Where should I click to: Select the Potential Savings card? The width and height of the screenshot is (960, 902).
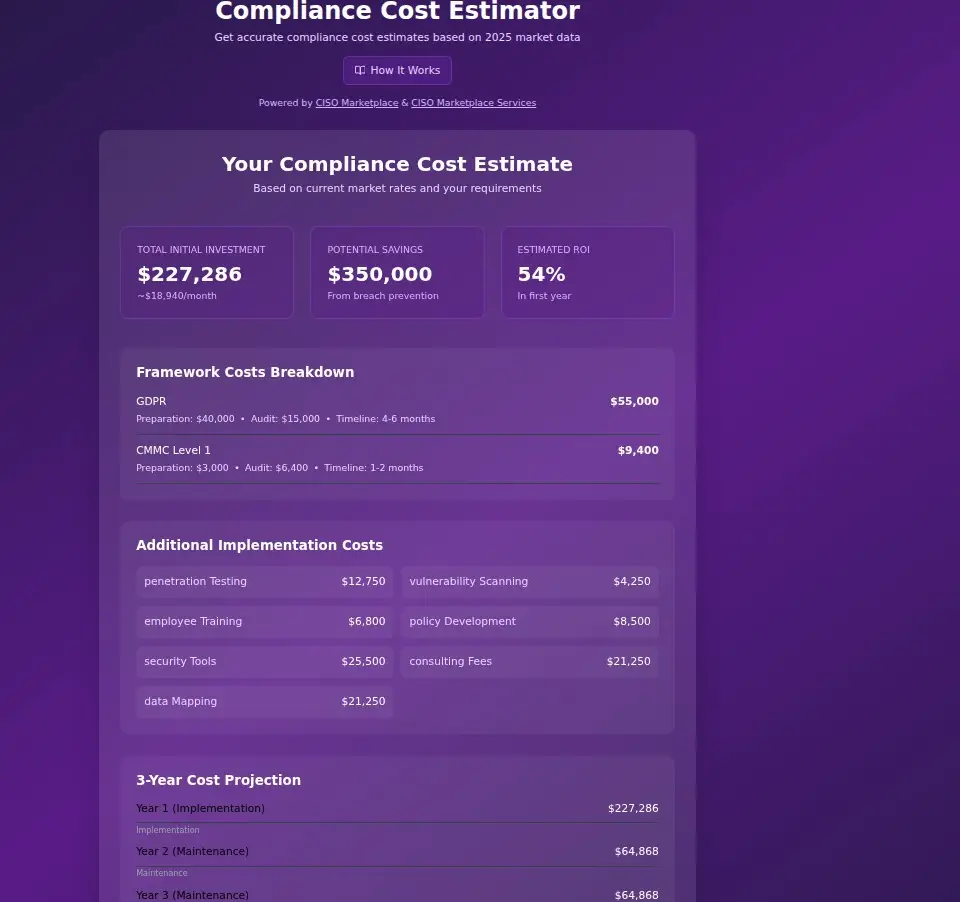[x=397, y=272]
